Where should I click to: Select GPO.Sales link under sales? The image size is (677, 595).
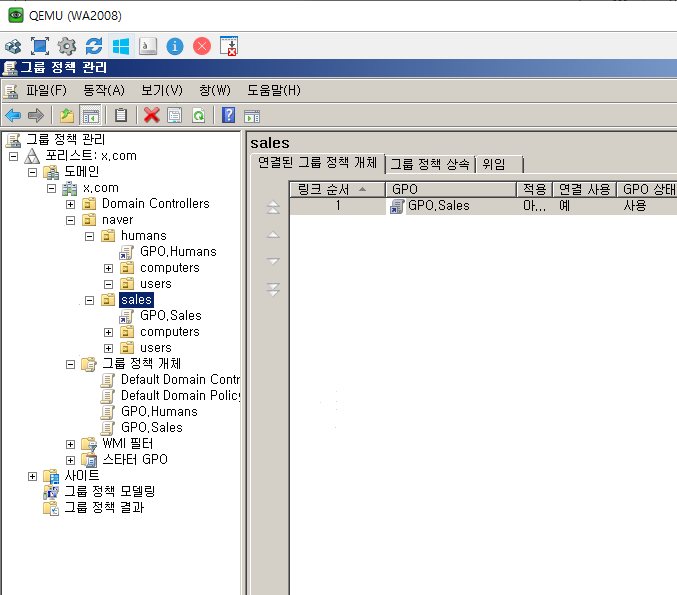click(171, 316)
